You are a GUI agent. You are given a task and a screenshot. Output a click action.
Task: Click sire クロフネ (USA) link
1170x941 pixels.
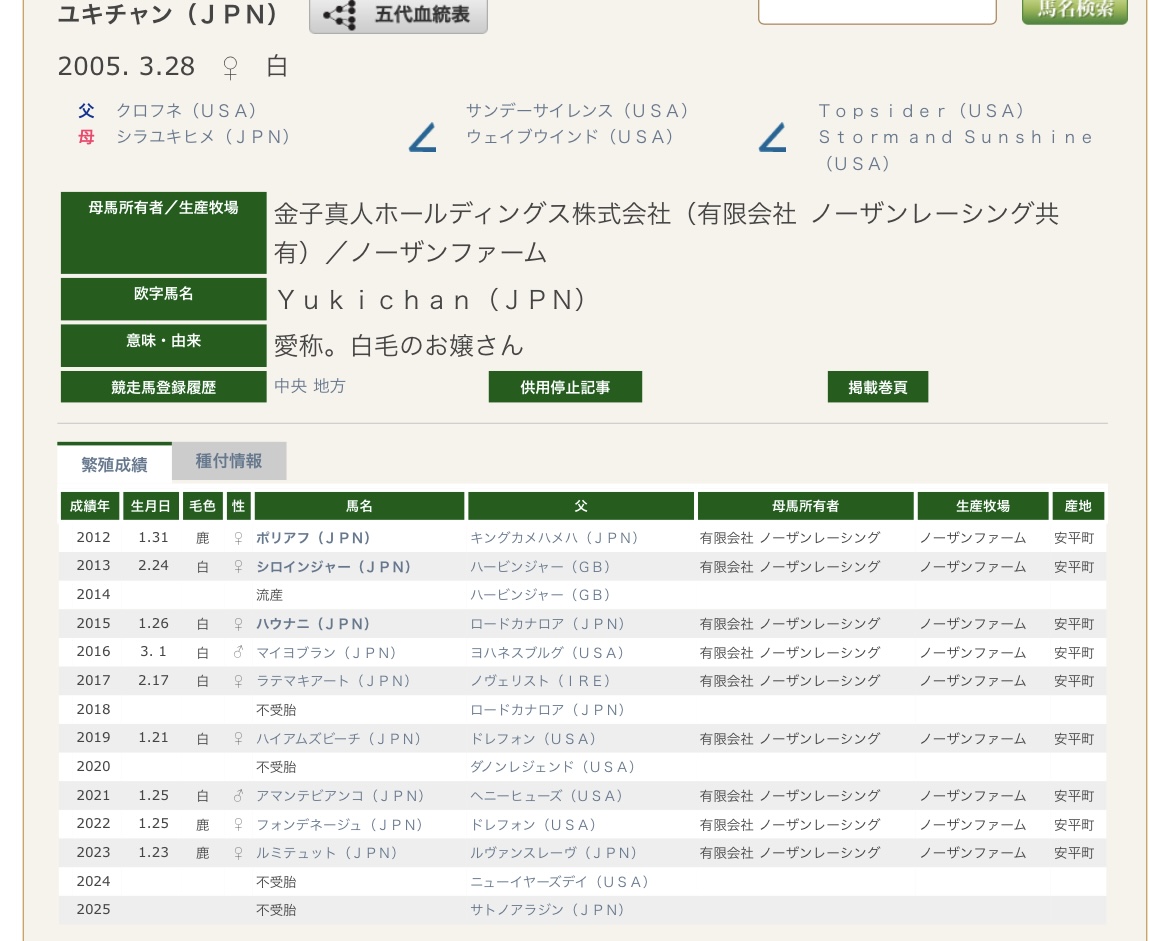pos(186,111)
